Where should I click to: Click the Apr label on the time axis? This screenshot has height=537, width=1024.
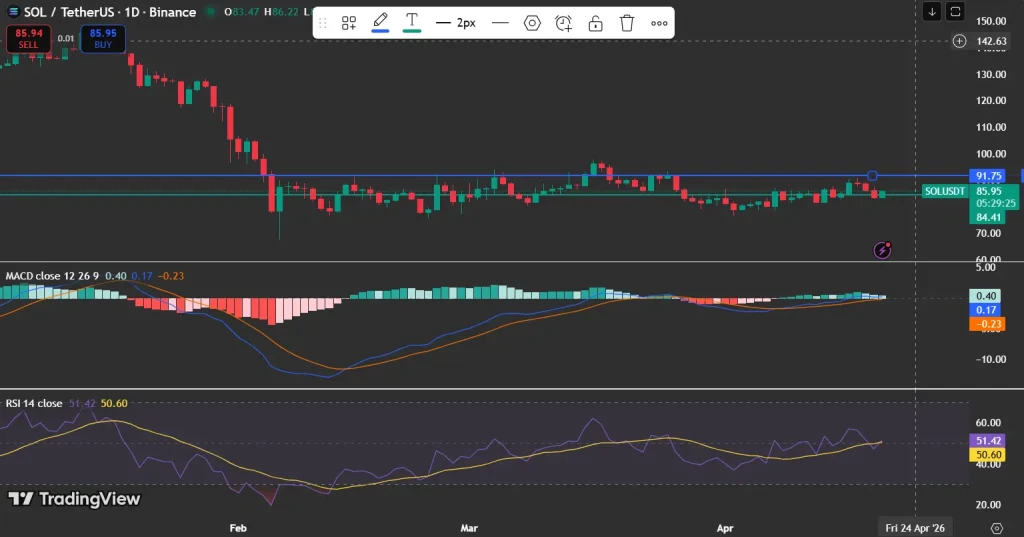725,528
